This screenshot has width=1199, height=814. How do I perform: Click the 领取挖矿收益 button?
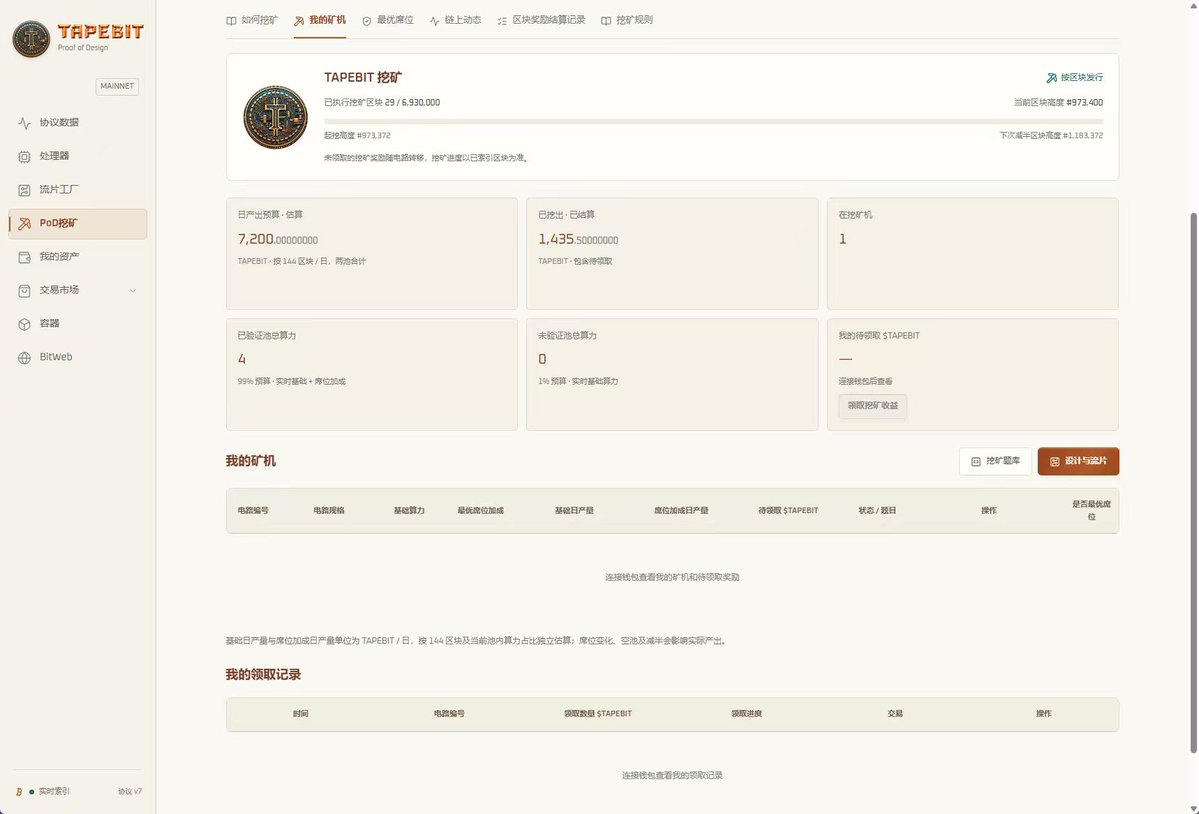872,406
